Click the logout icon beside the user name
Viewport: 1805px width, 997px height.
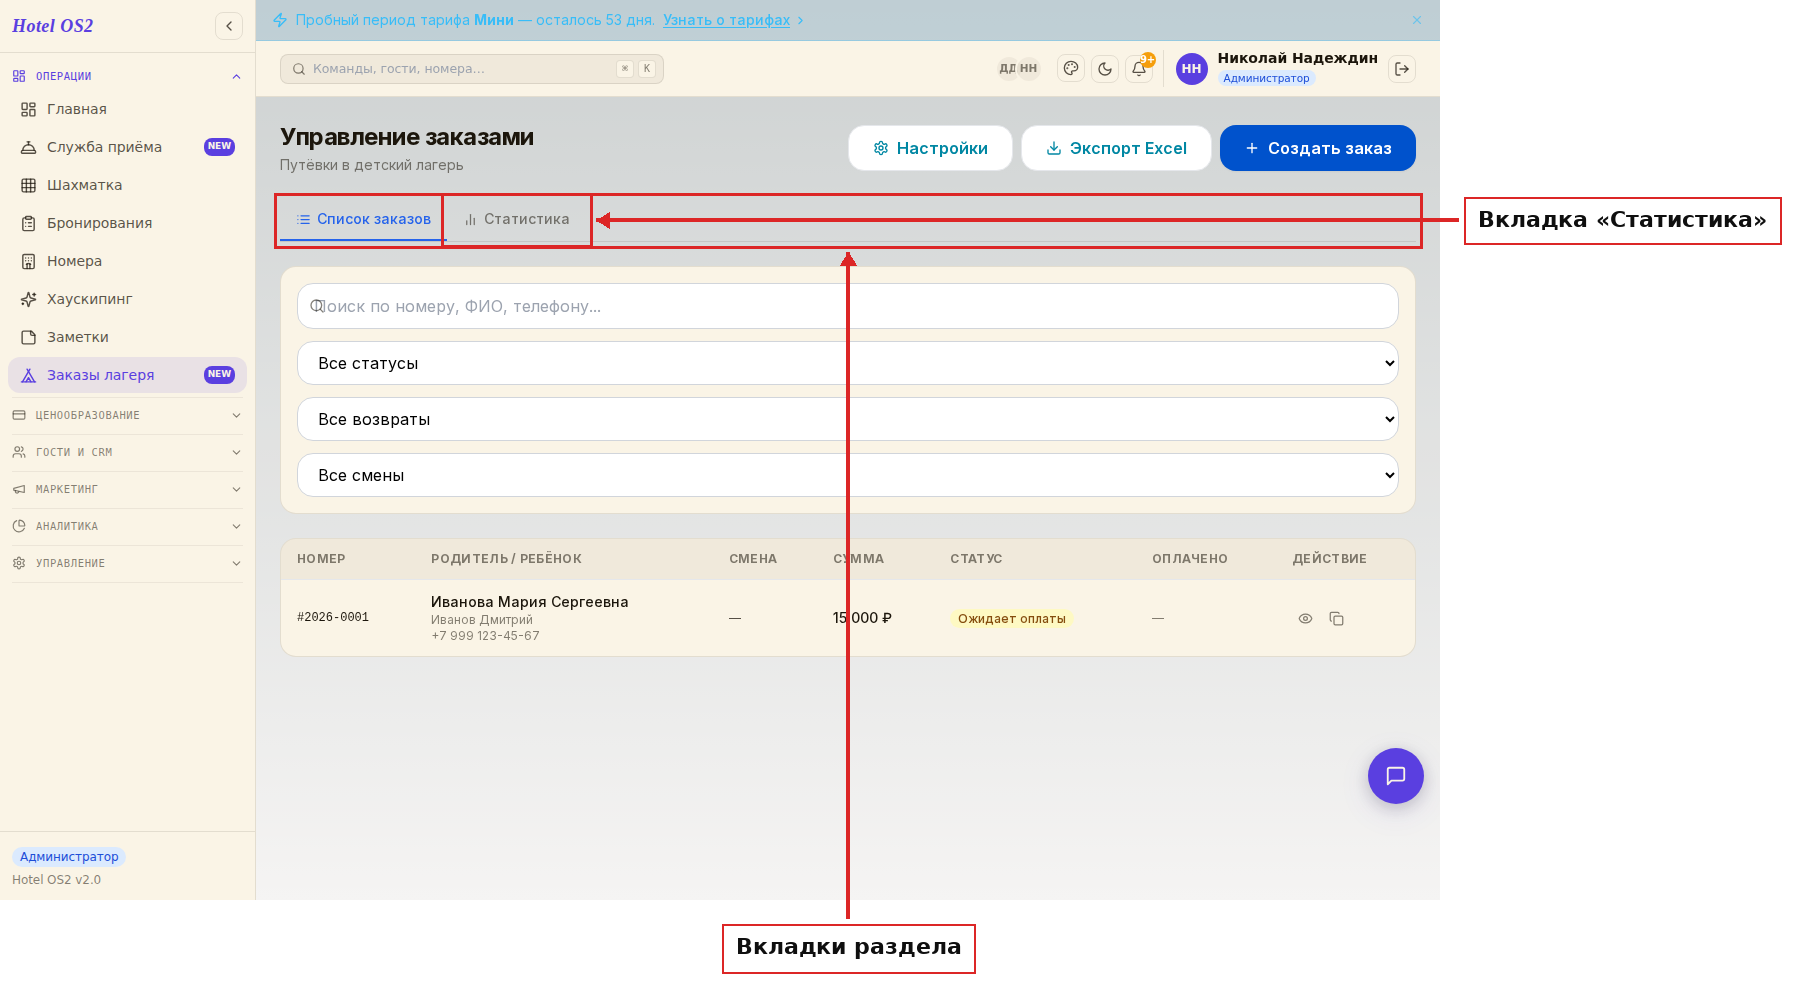click(1402, 69)
